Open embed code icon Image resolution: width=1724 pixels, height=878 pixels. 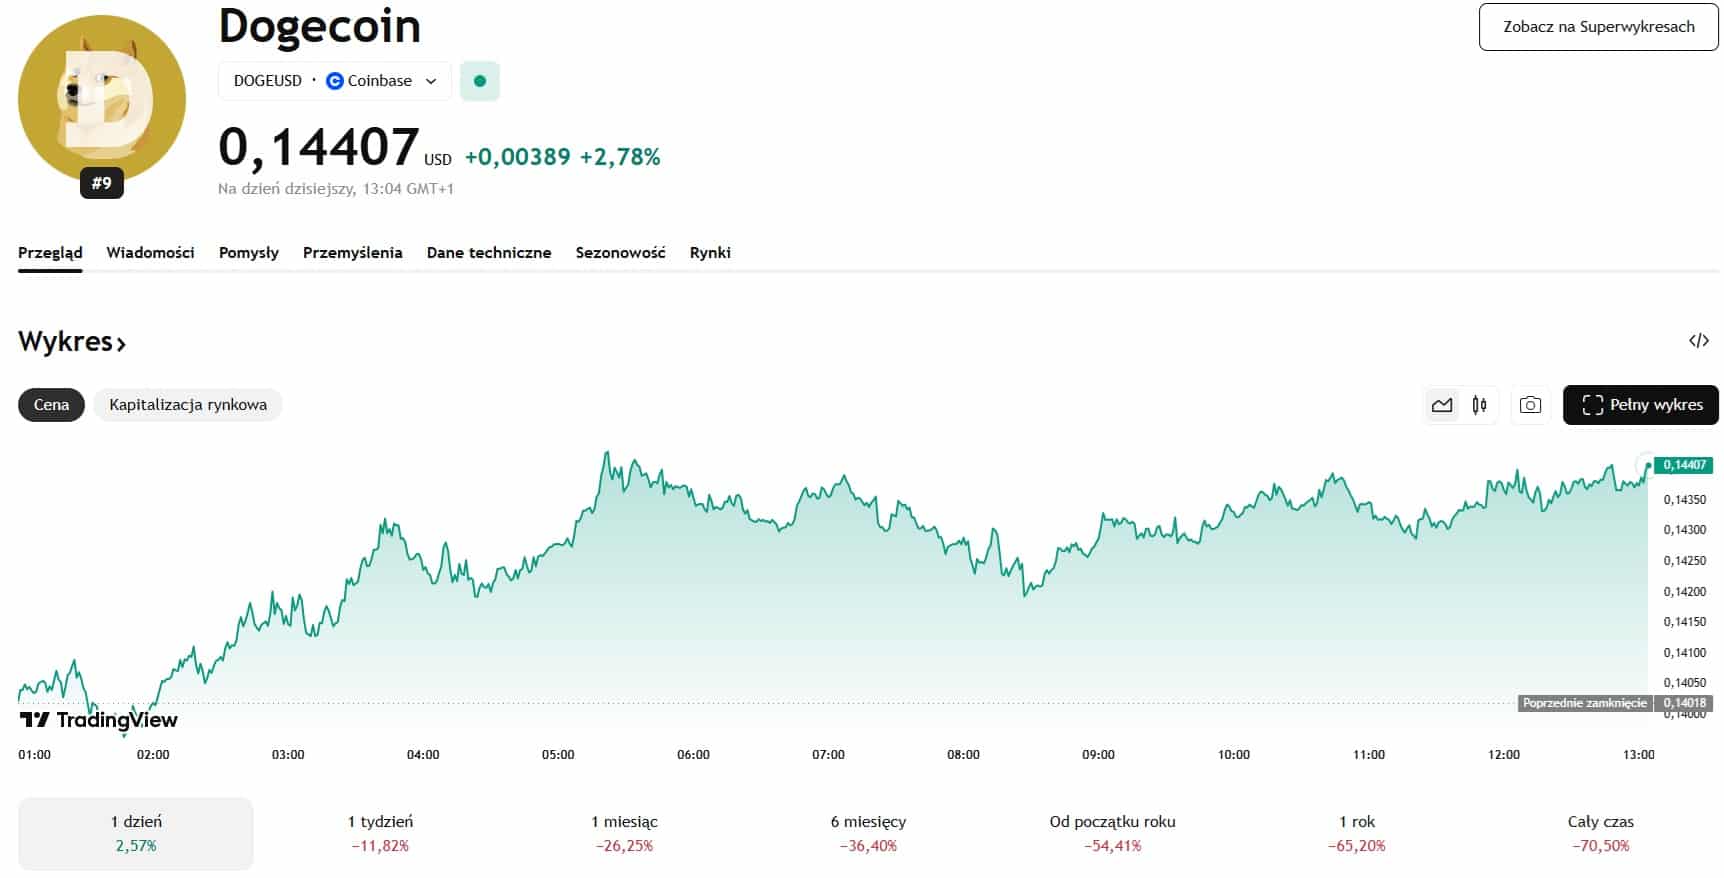click(1698, 341)
